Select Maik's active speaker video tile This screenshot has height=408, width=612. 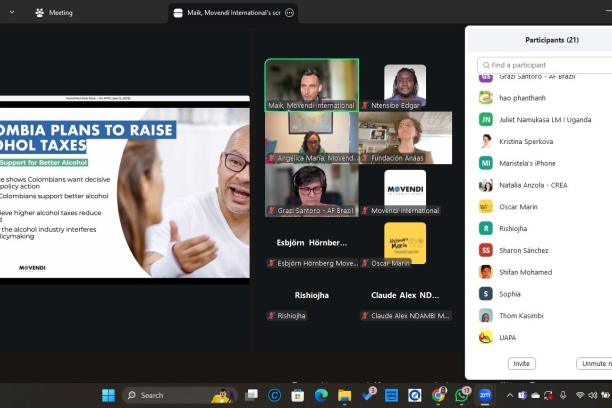point(311,85)
